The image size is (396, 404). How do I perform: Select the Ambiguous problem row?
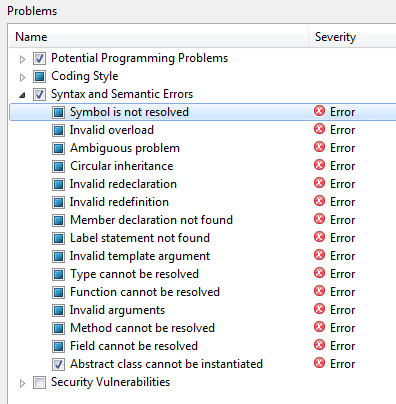[202, 148]
